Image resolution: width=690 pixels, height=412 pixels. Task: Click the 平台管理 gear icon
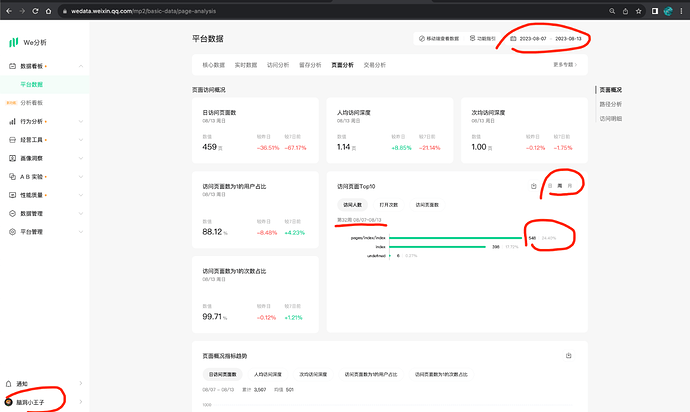12,232
